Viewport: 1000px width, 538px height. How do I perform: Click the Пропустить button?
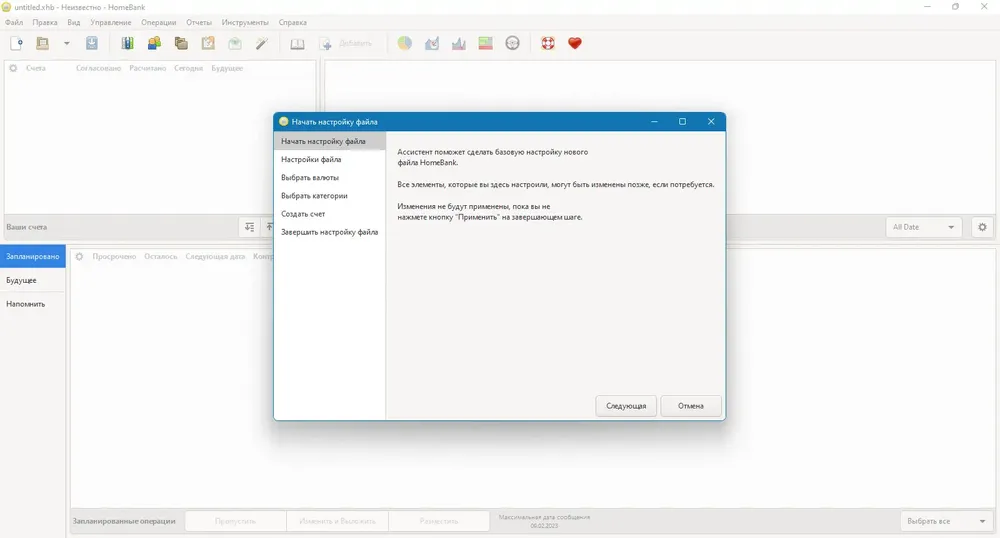(x=235, y=521)
